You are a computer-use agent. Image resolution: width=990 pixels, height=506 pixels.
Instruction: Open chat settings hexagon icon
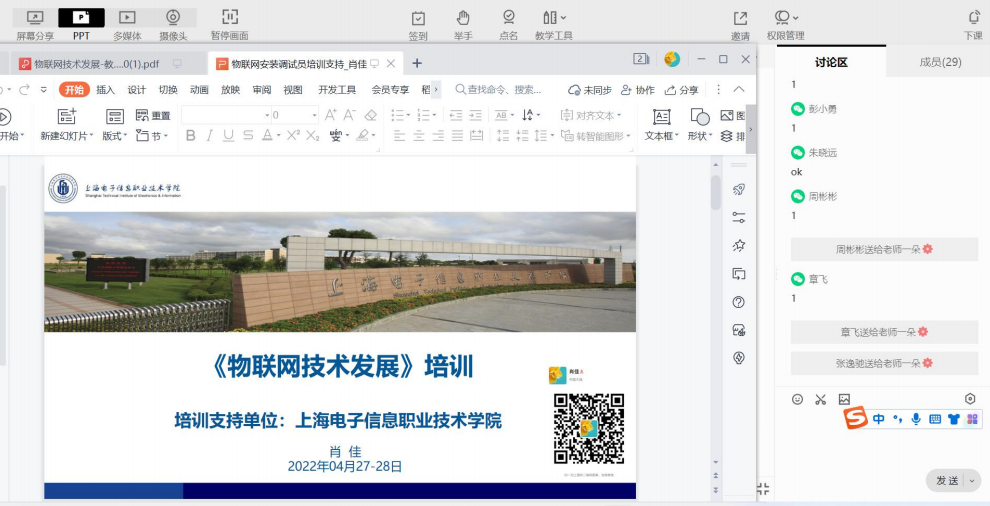[x=969, y=399]
